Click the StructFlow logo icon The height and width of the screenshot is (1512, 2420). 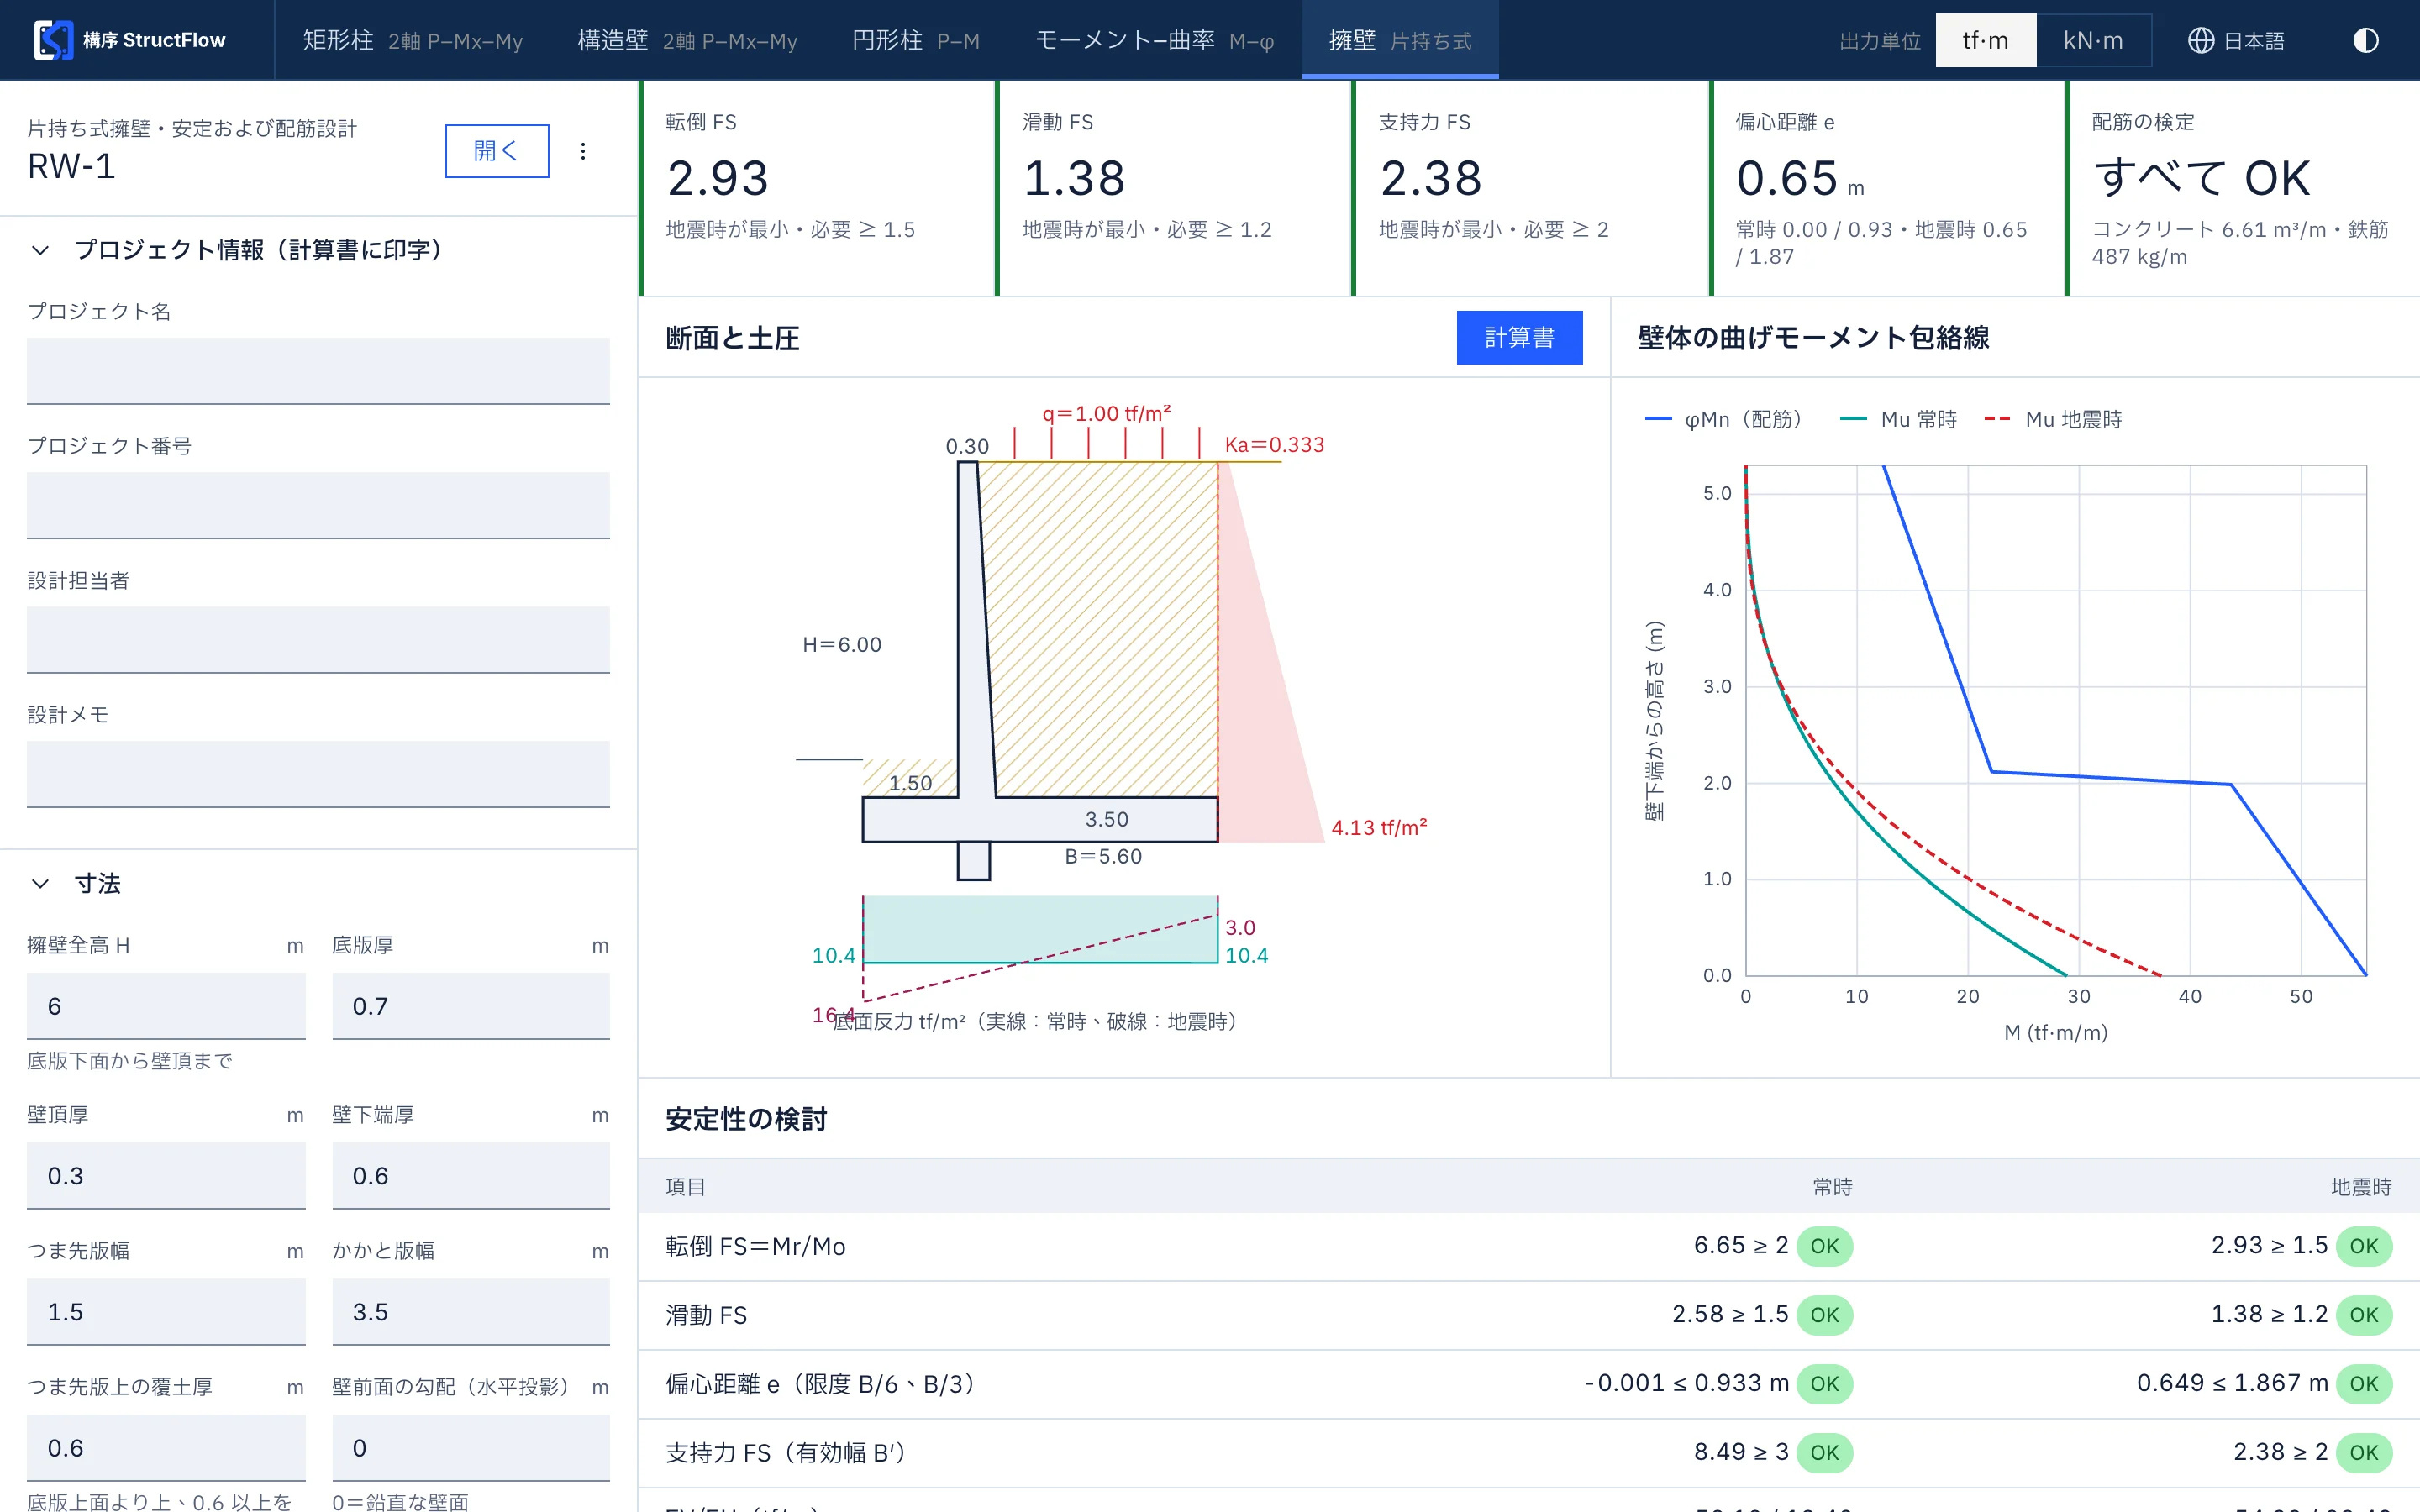(53, 40)
